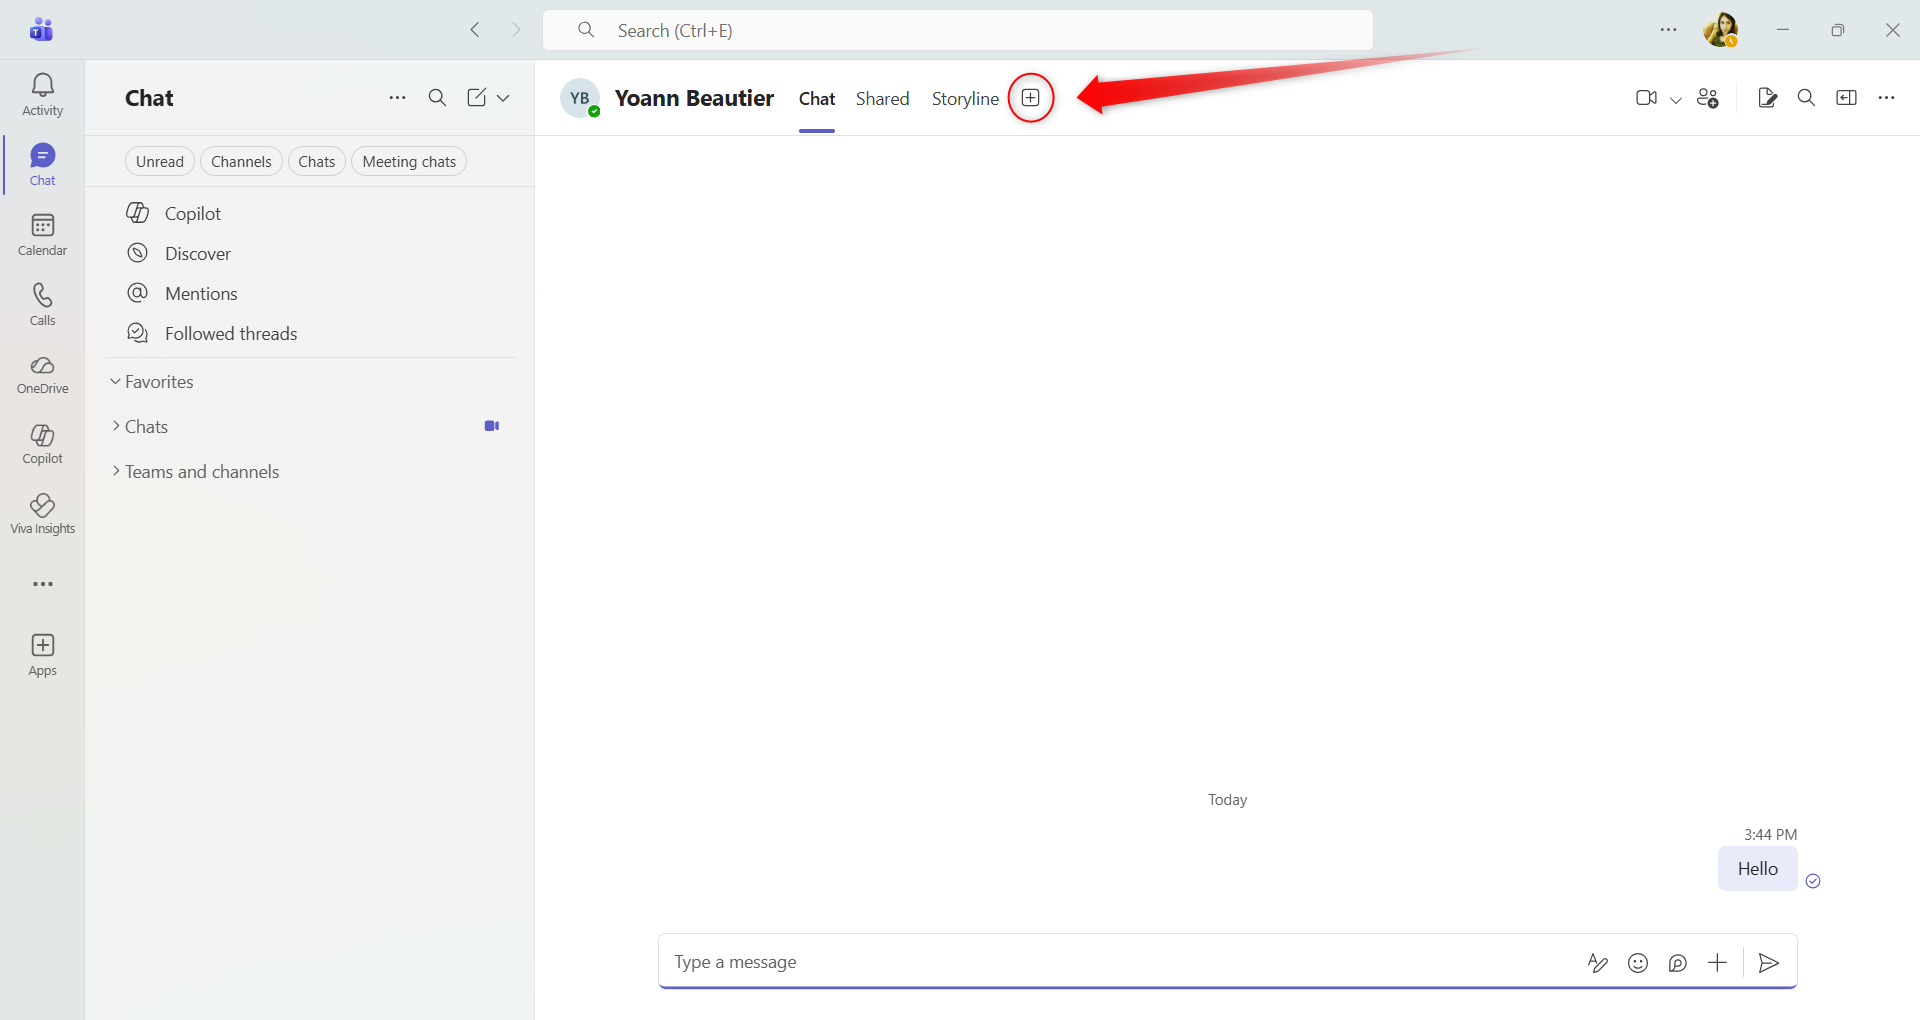Filter chats by Unread
Screen dimensions: 1920x1020
(x=160, y=162)
